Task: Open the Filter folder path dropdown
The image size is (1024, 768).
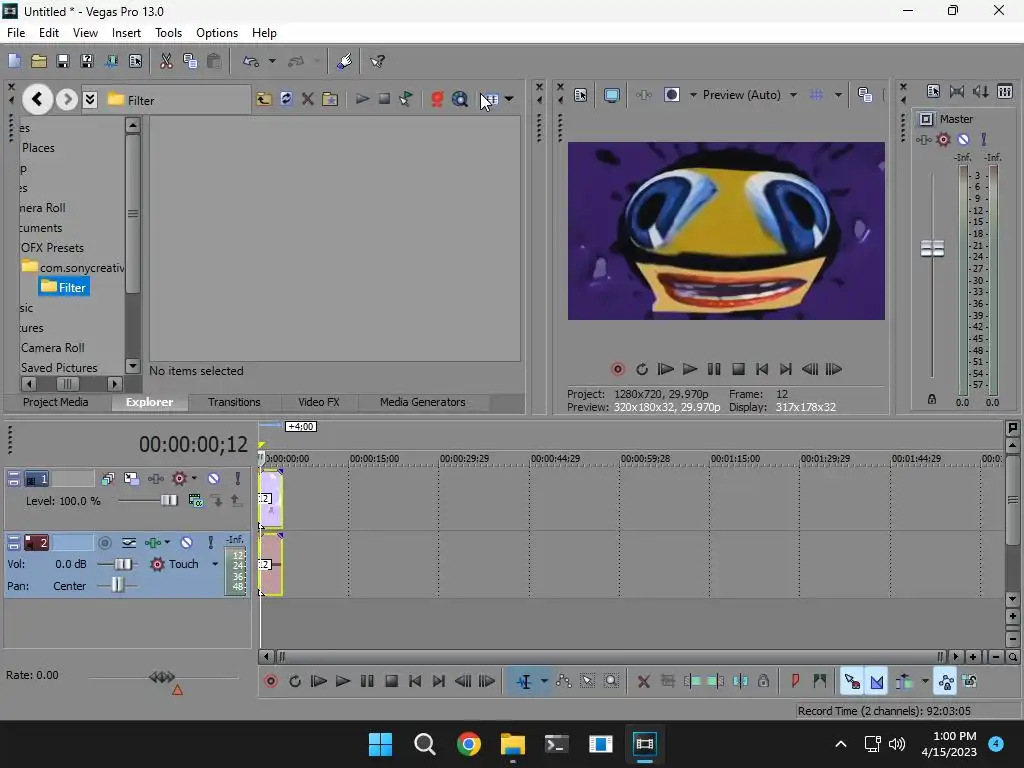Action: pyautogui.click(x=90, y=99)
